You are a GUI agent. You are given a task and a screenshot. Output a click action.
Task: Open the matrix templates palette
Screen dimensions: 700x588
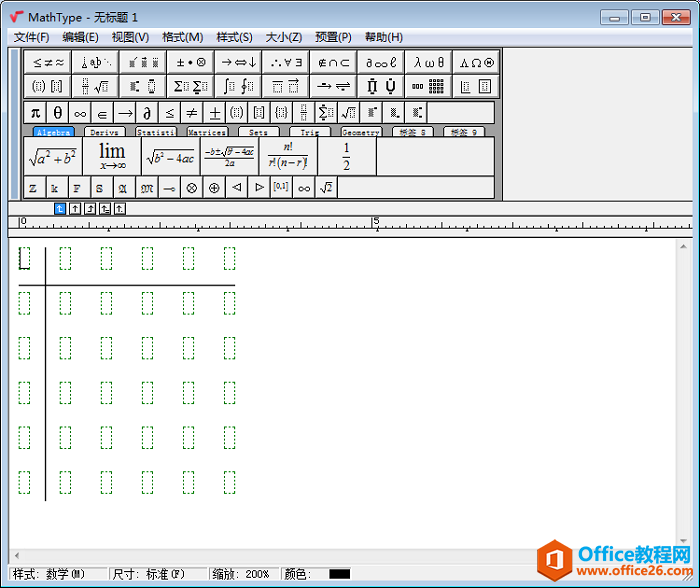(x=429, y=86)
